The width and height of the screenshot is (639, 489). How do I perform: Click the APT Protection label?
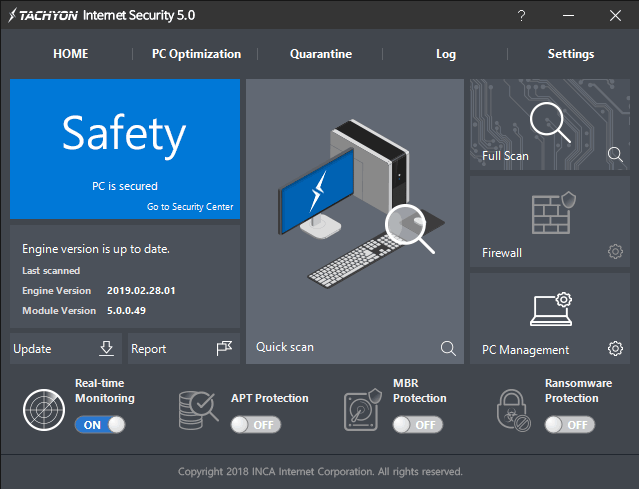(269, 398)
